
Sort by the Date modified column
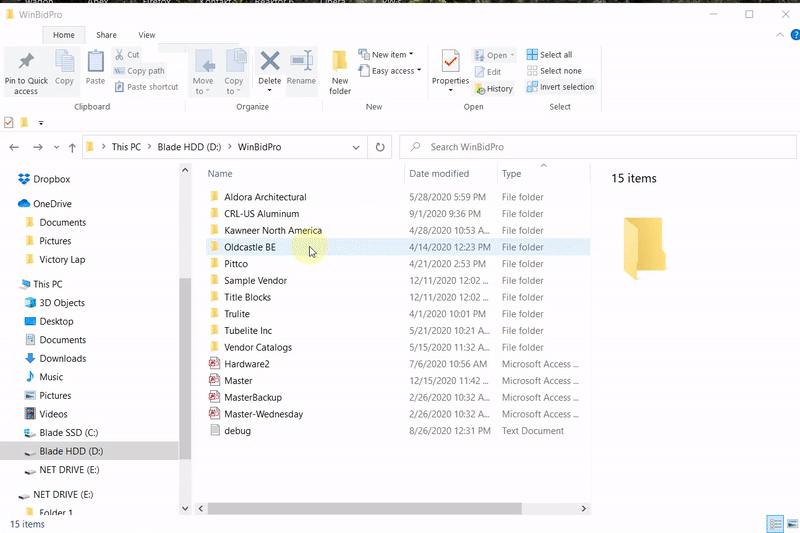pos(439,173)
